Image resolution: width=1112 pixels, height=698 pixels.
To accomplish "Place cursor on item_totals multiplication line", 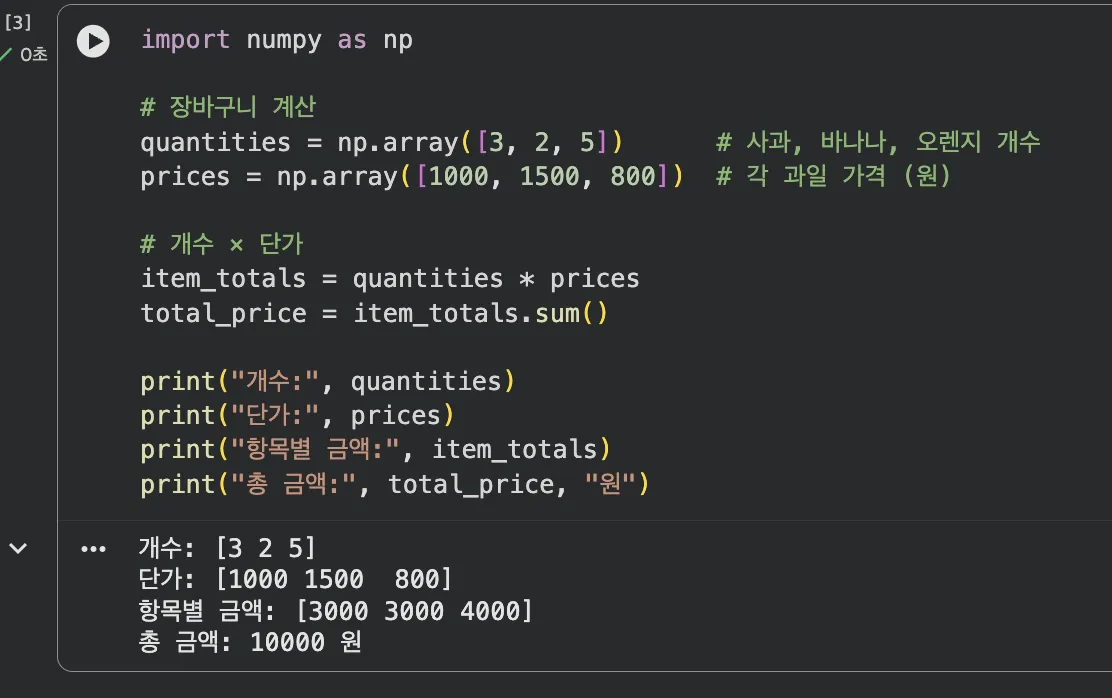I will click(x=389, y=278).
